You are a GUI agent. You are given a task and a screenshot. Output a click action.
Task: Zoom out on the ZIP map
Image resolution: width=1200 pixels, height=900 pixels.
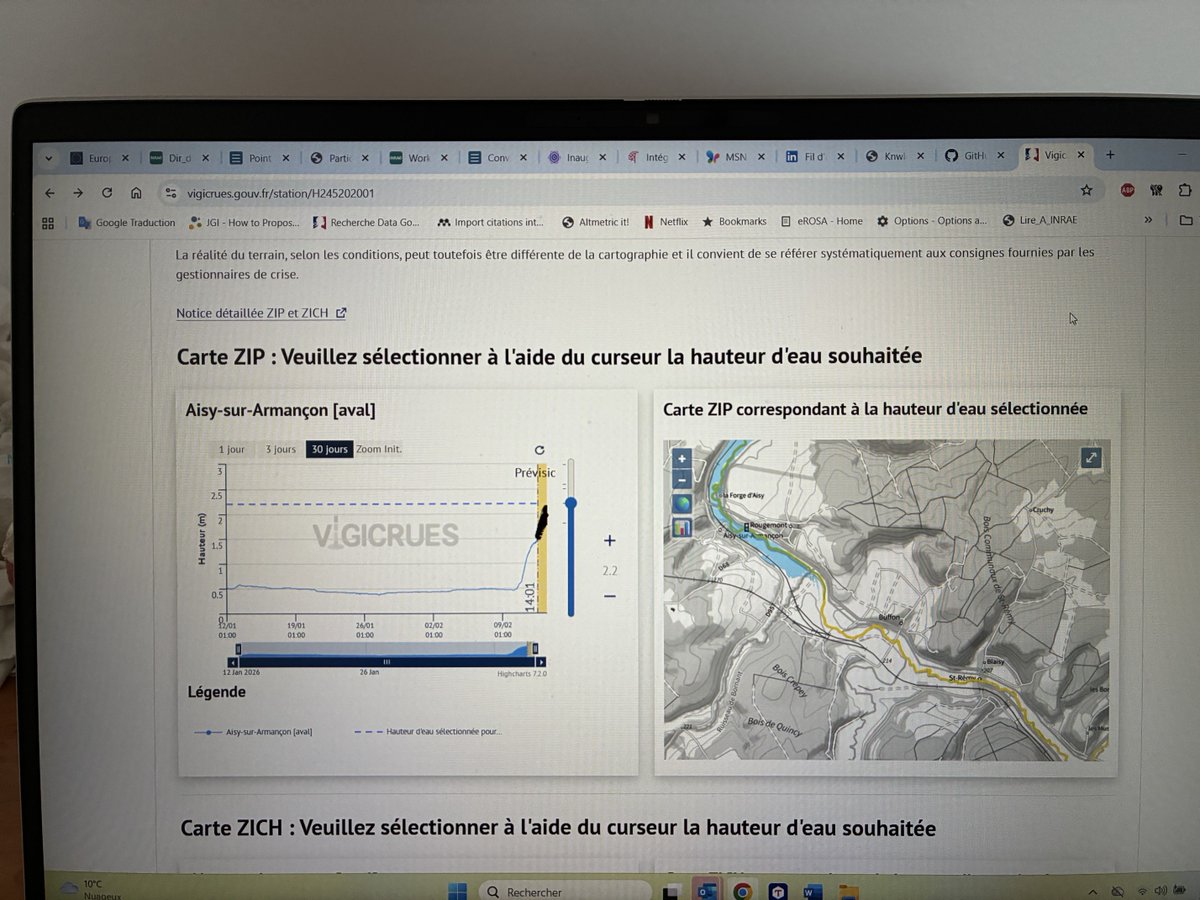[x=682, y=479]
